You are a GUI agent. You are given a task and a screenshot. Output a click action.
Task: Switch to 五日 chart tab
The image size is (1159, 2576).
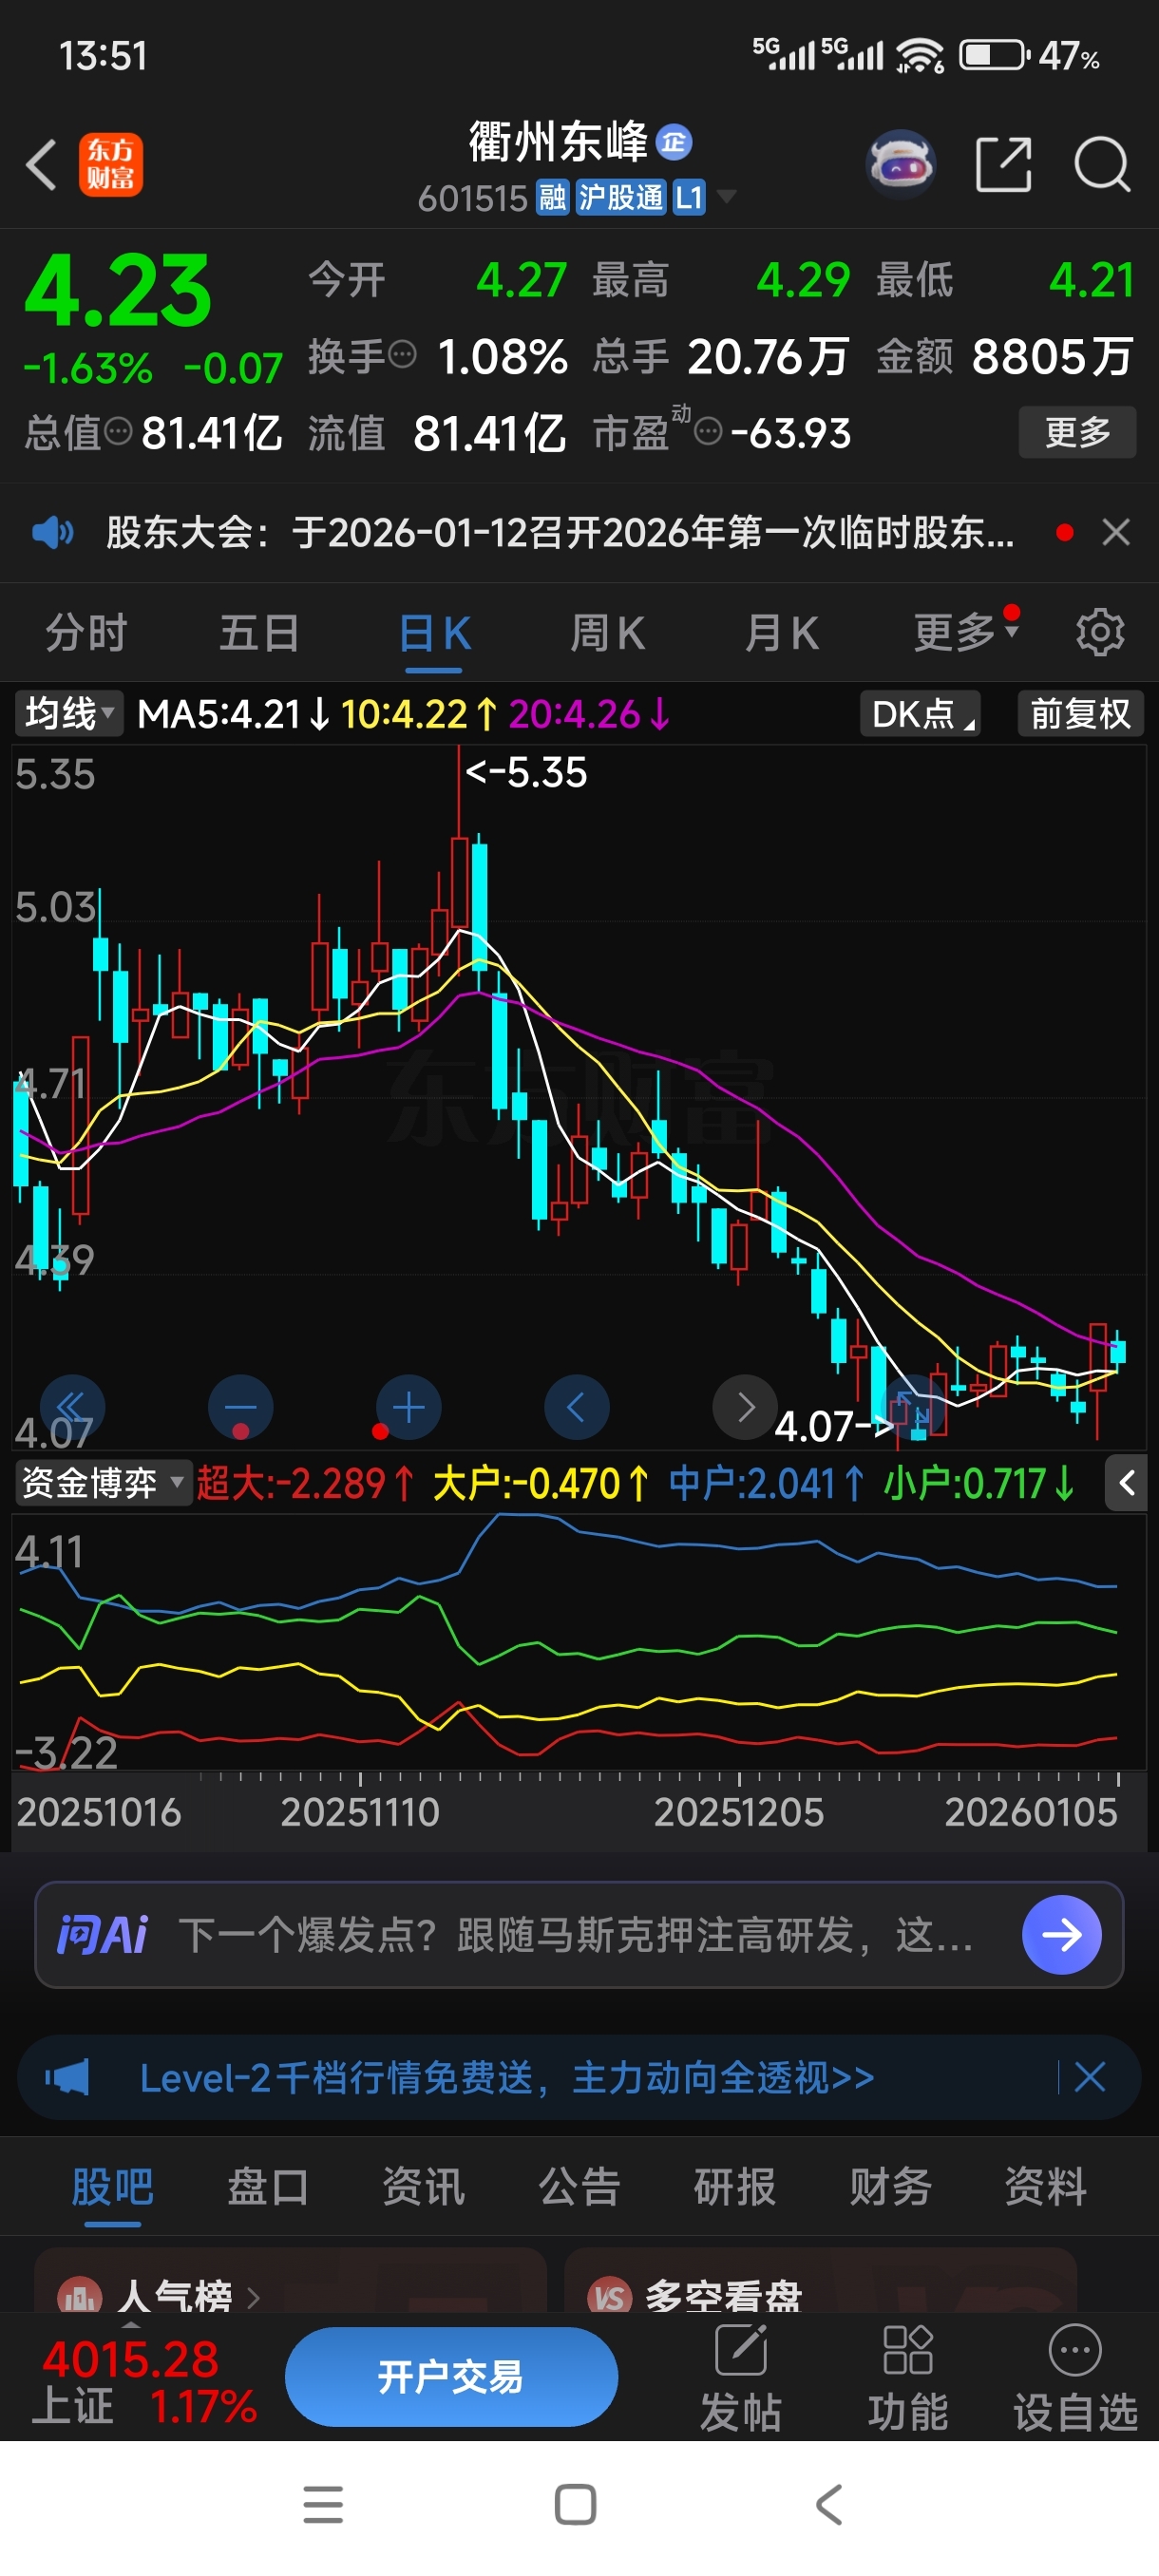point(260,633)
